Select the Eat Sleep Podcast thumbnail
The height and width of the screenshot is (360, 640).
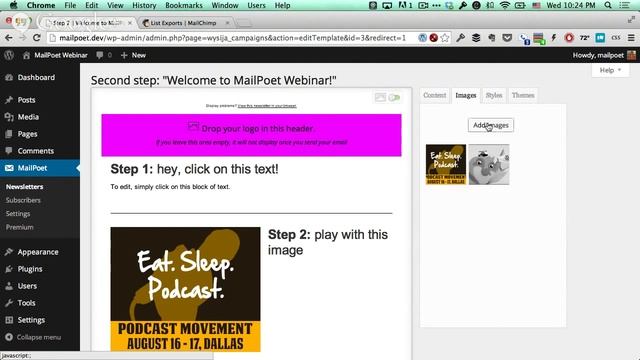pyautogui.click(x=446, y=164)
